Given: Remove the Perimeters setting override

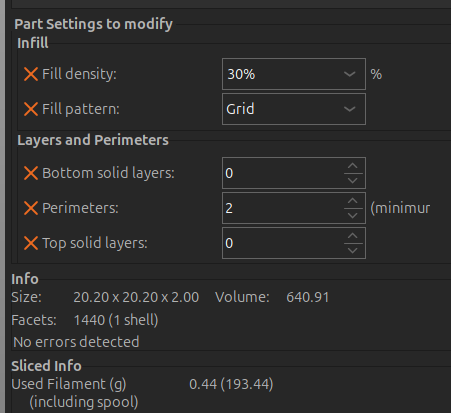Looking at the screenshot, I should (x=31, y=208).
